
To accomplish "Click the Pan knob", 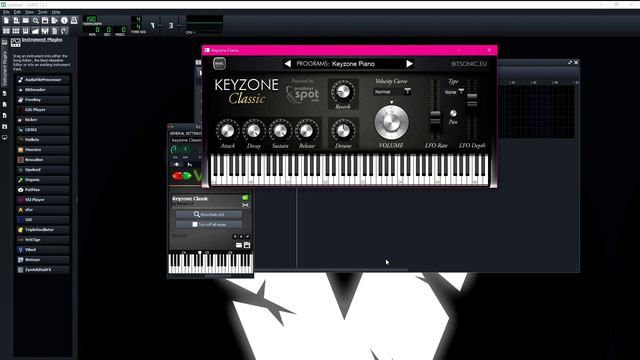I will [x=453, y=113].
